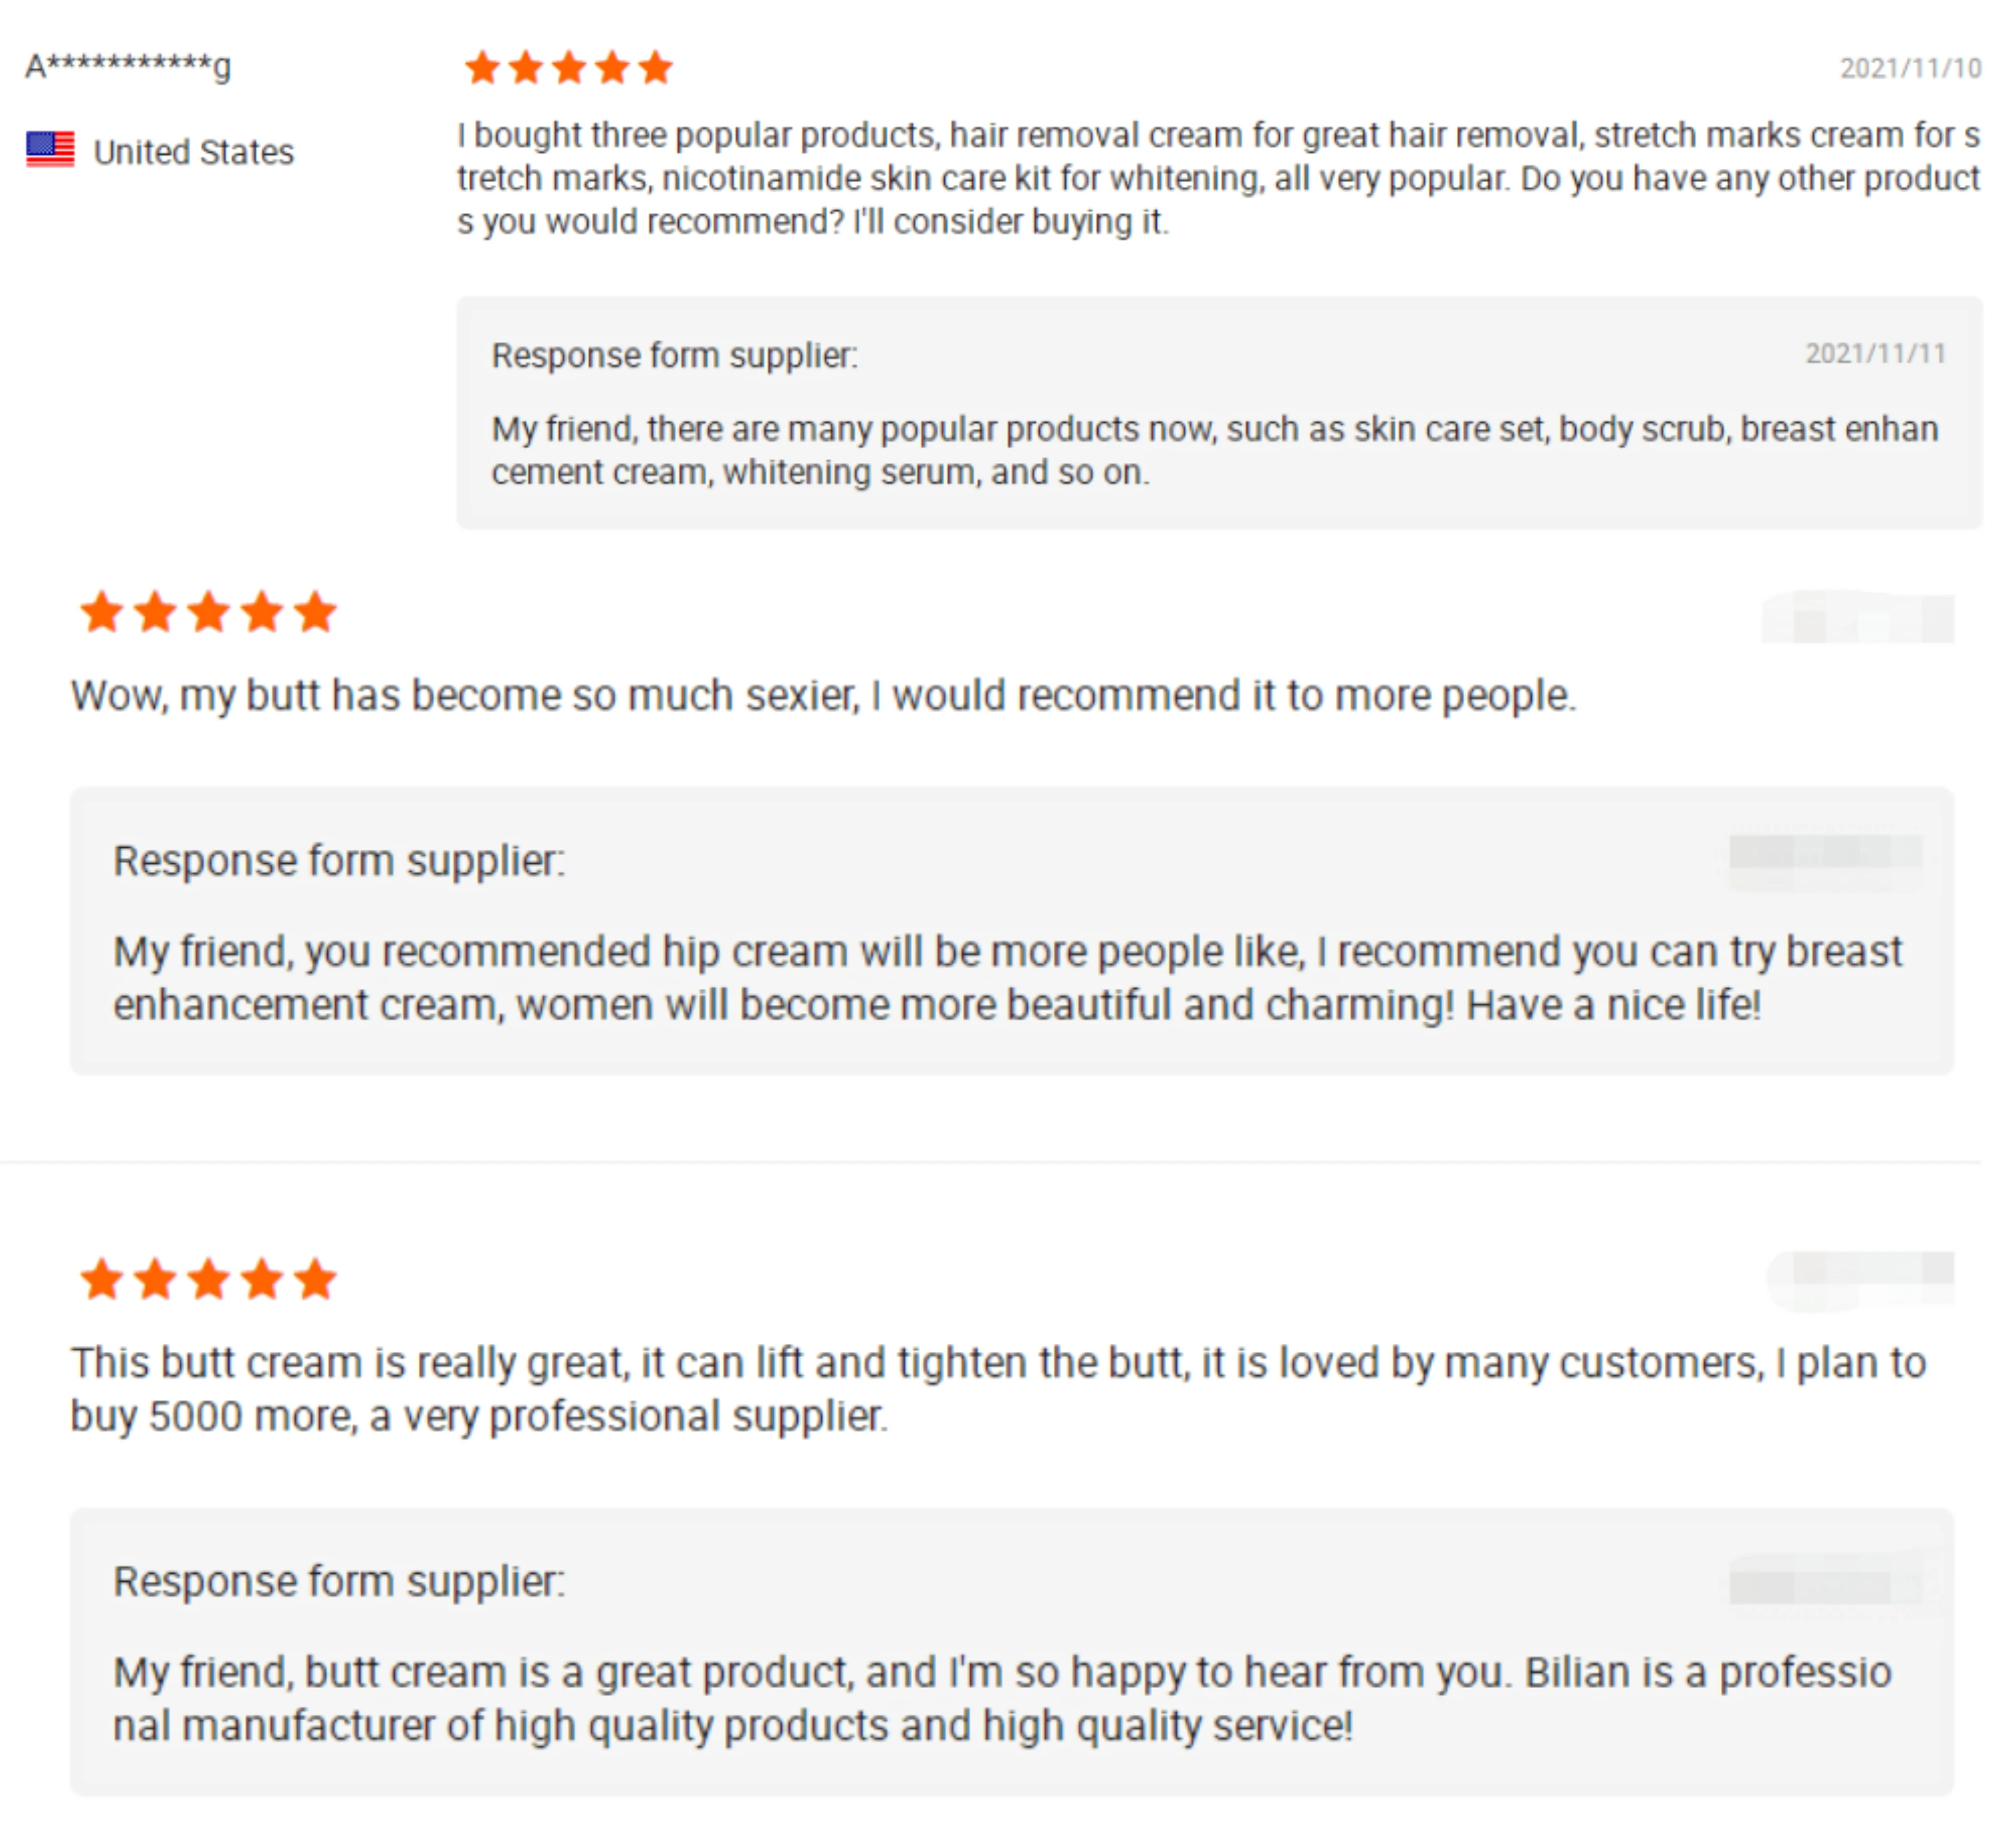Click the blurred date in the Bilian reply
Image resolution: width=2016 pixels, height=1848 pixels.
point(1825,1583)
